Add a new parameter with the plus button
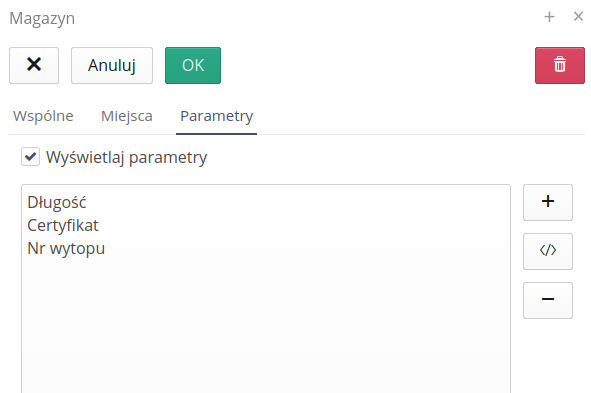Image resolution: width=591 pixels, height=393 pixels. point(548,202)
